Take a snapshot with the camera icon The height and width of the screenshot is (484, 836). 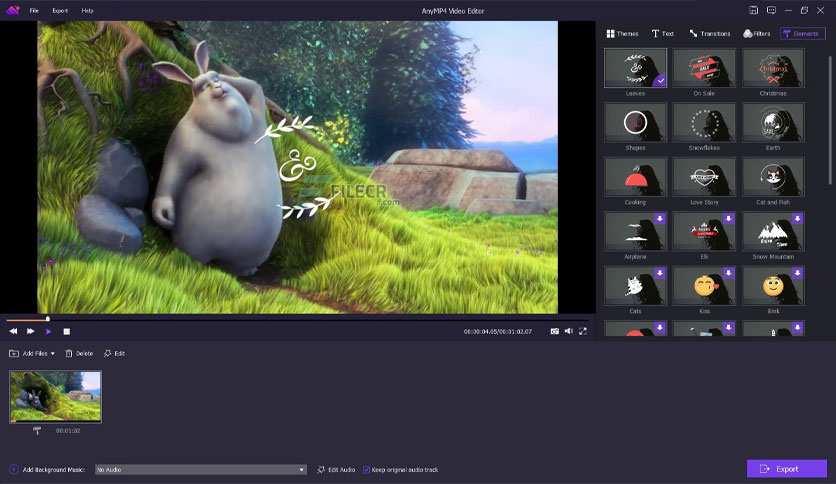[554, 331]
